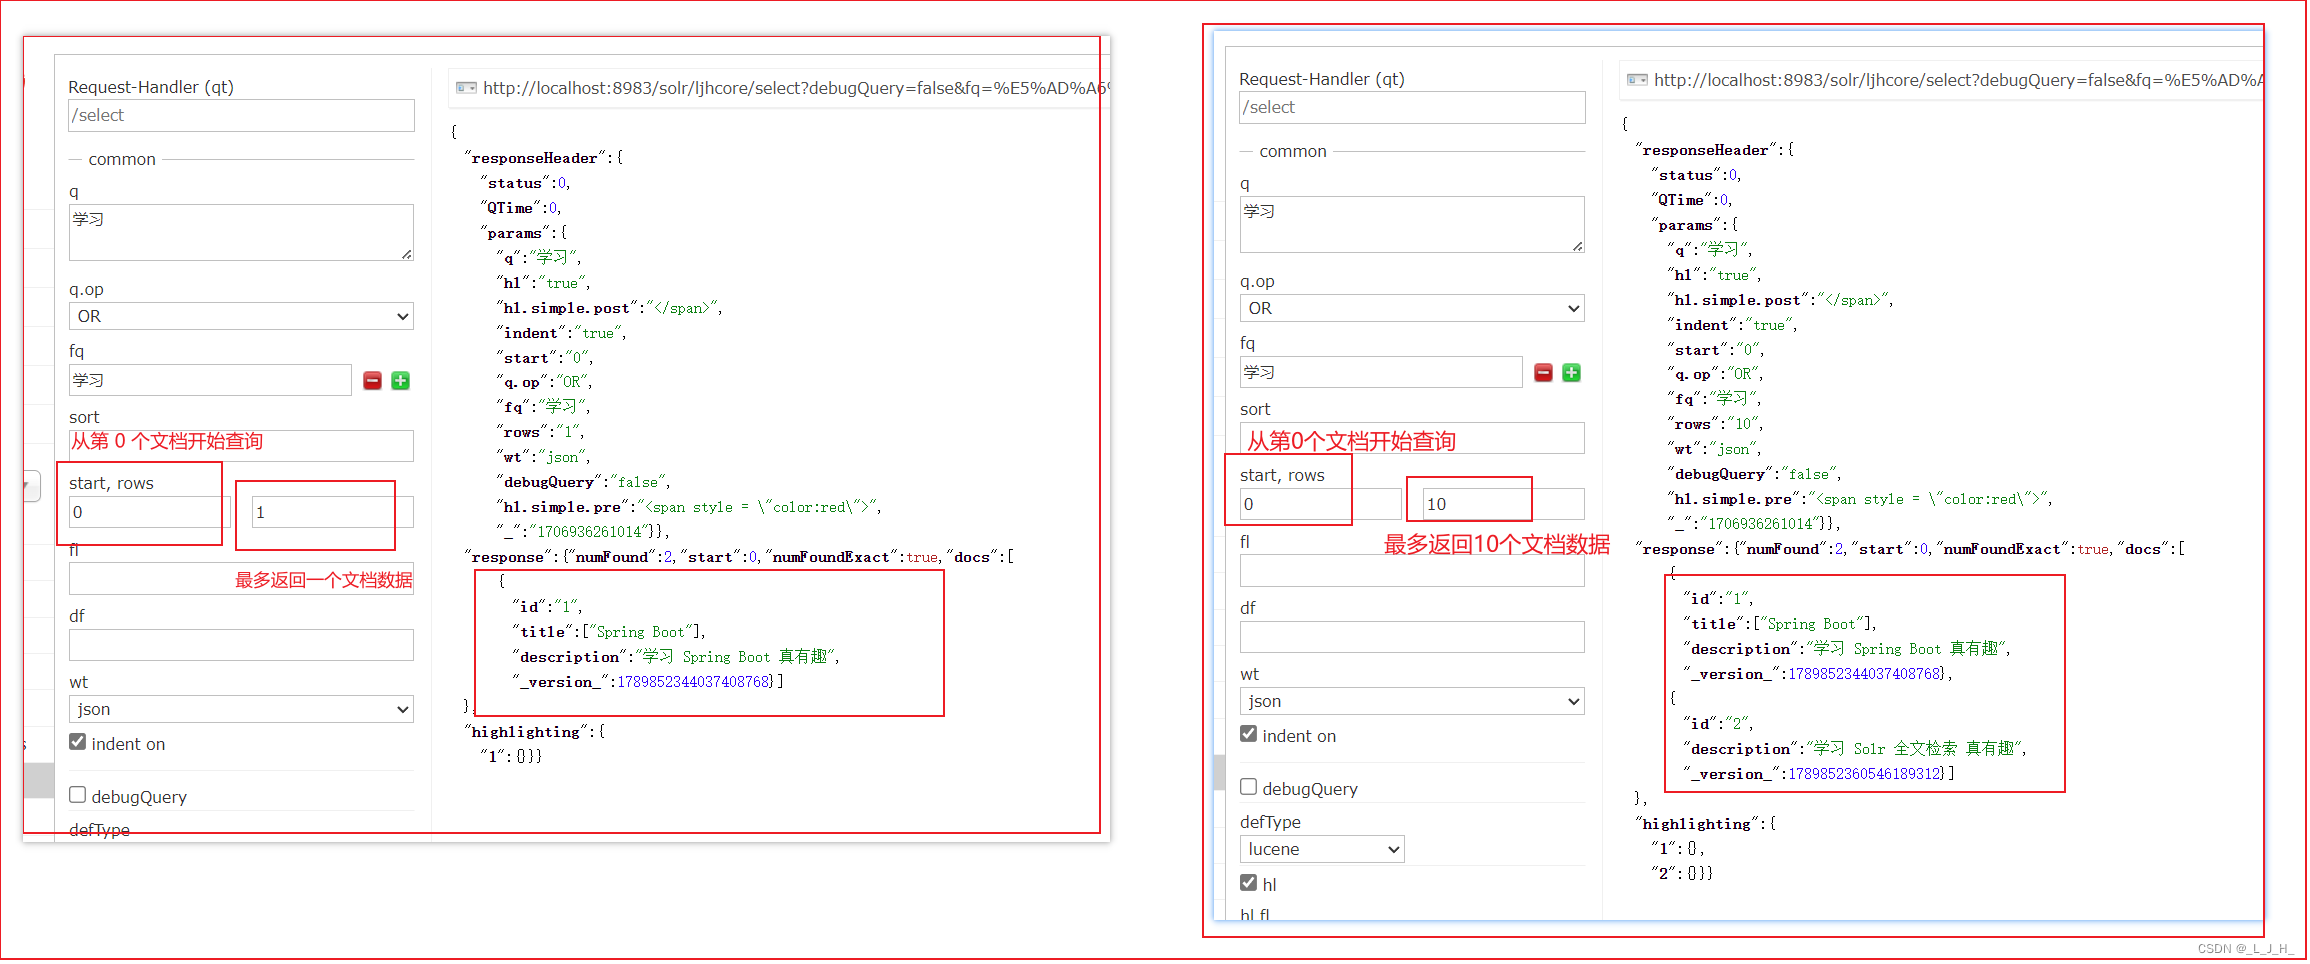Click fq input field in right panel
This screenshot has height=964, width=2310.
pyautogui.click(x=1381, y=373)
